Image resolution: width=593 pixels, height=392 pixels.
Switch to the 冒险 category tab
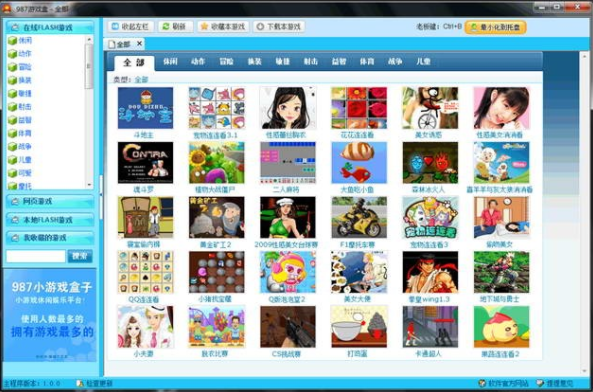(x=226, y=61)
